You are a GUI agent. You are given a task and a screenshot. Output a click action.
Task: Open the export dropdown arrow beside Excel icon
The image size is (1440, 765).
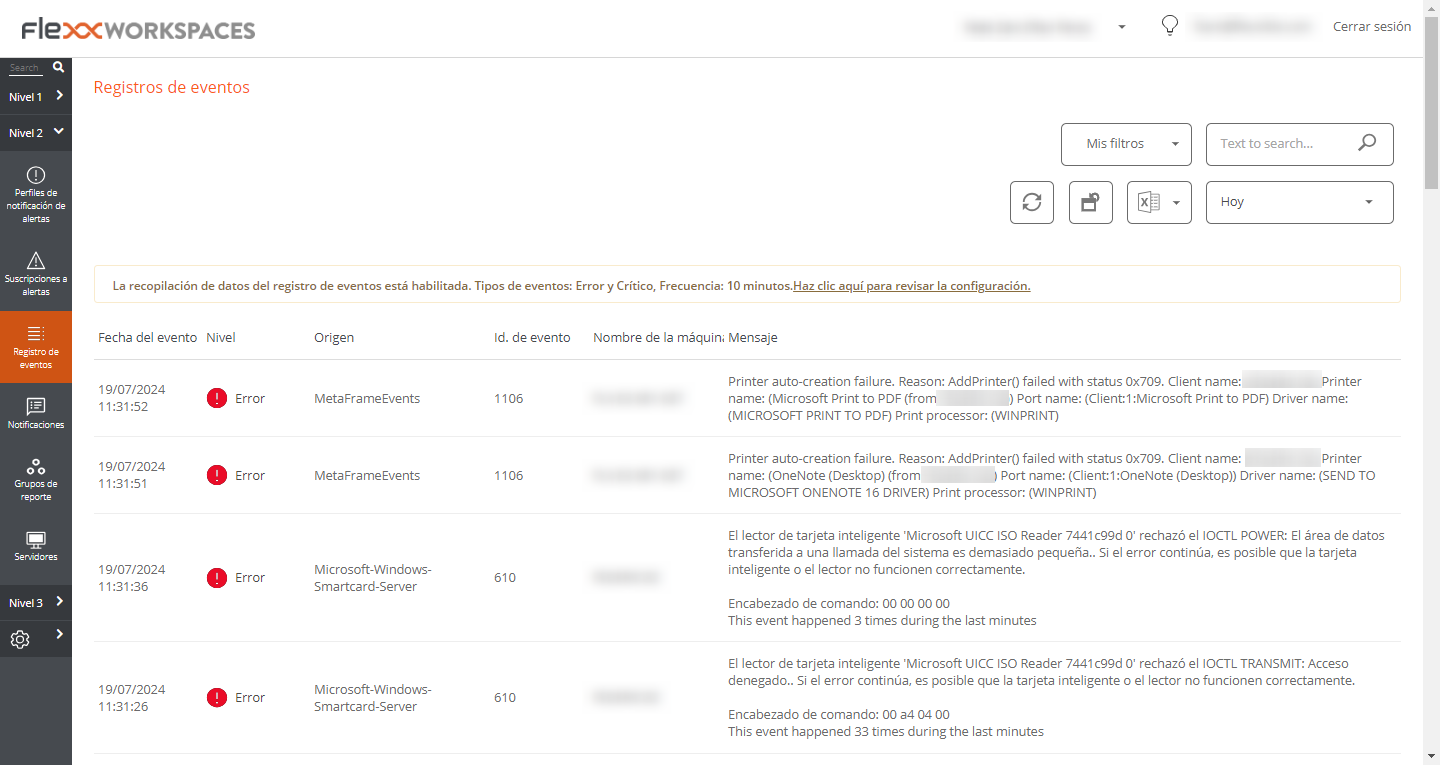click(1177, 202)
